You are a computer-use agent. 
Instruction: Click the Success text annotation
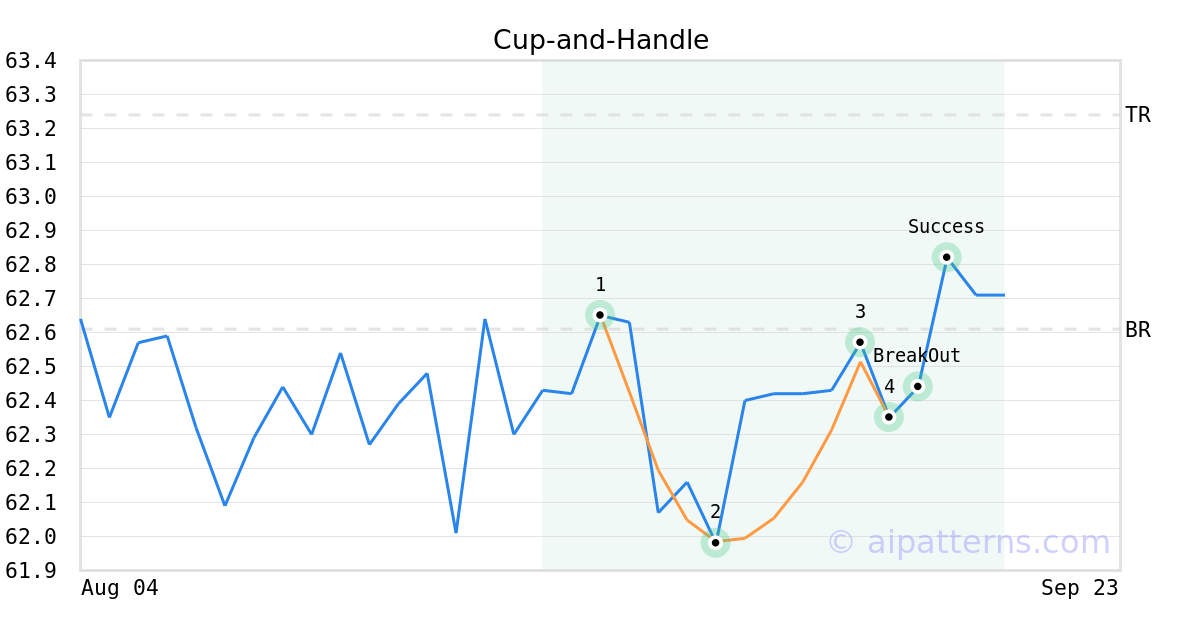coord(946,227)
